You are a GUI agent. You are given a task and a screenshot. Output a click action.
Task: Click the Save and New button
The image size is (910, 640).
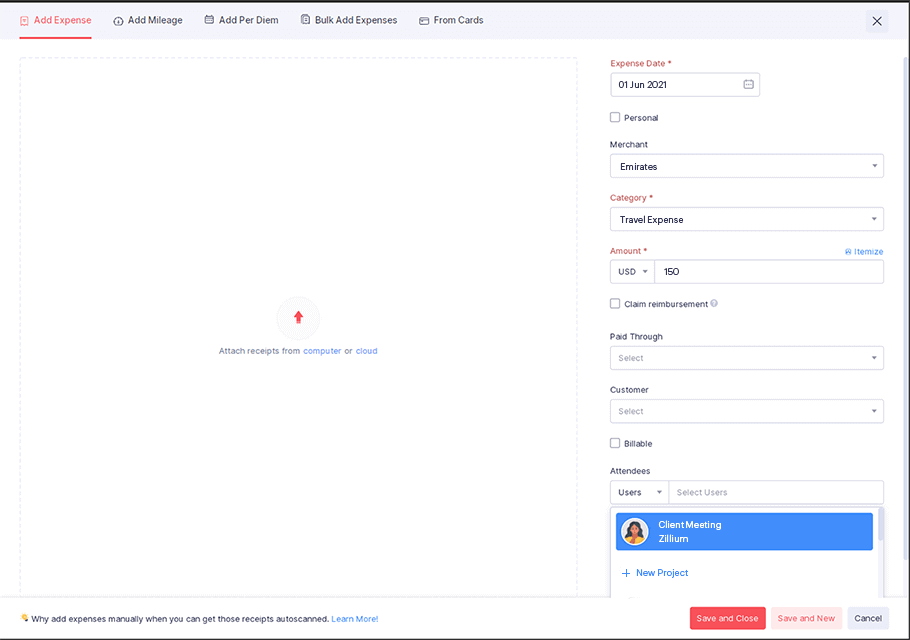tap(806, 618)
